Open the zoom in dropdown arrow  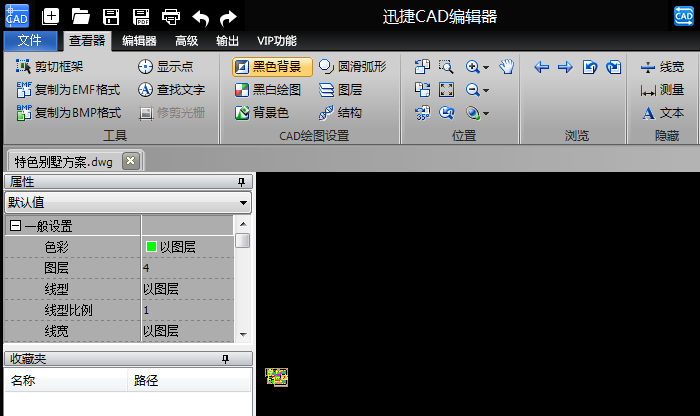486,67
